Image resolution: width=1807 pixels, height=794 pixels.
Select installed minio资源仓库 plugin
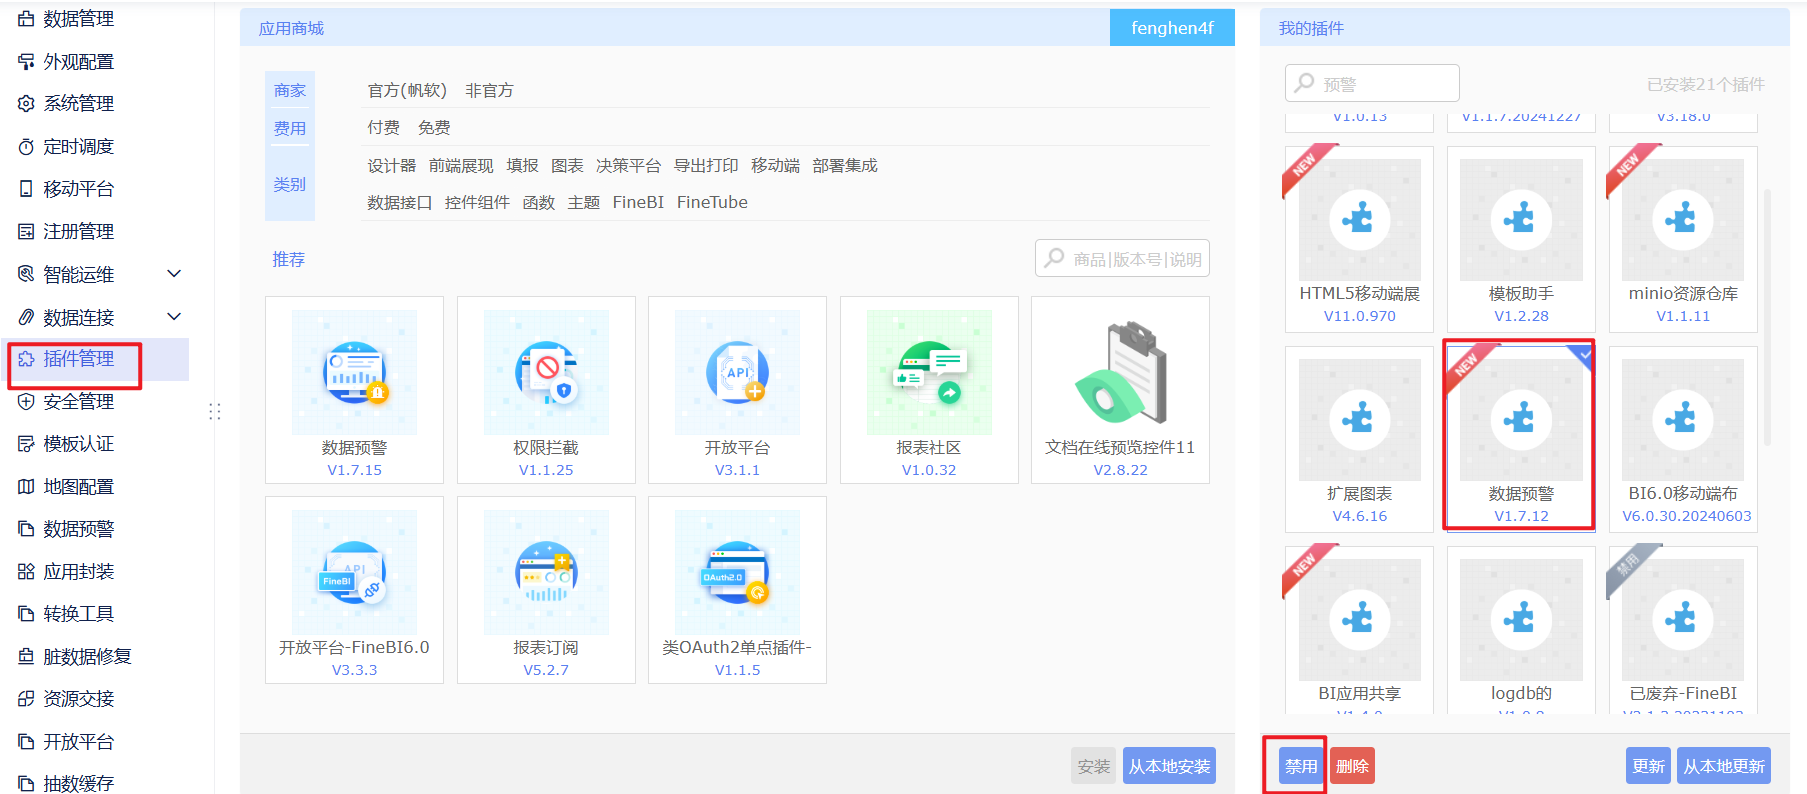tap(1683, 240)
